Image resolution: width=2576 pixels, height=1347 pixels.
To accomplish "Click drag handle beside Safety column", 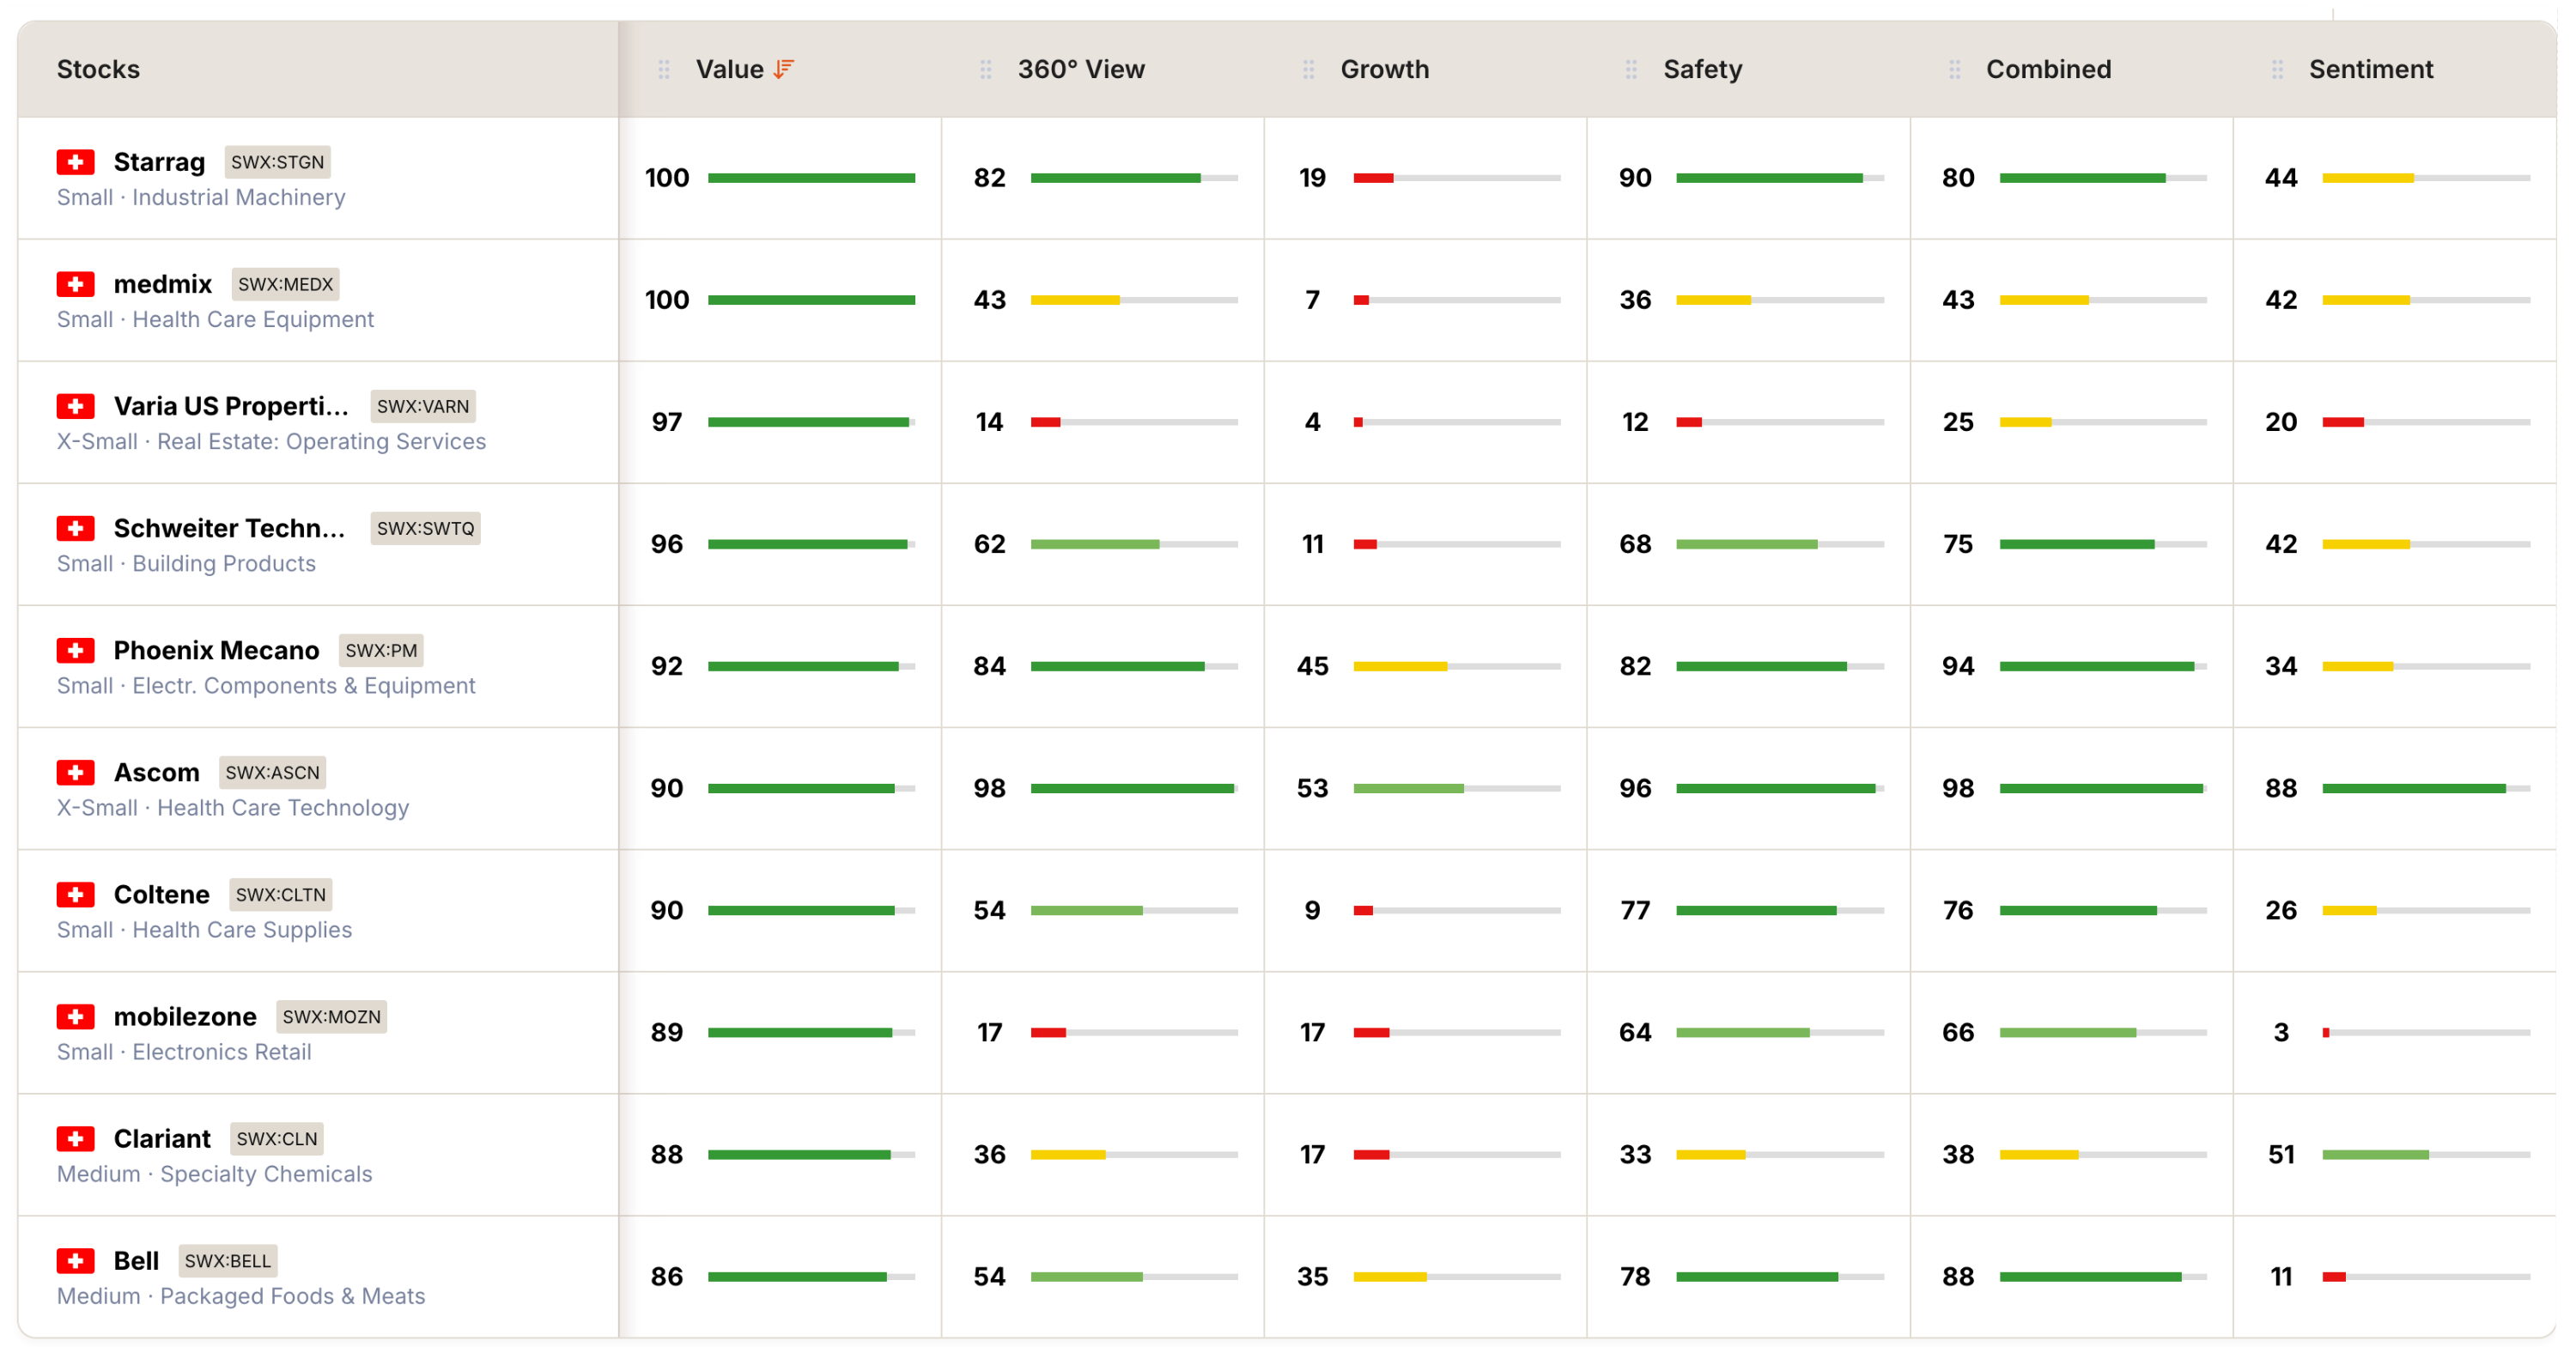I will [1631, 69].
